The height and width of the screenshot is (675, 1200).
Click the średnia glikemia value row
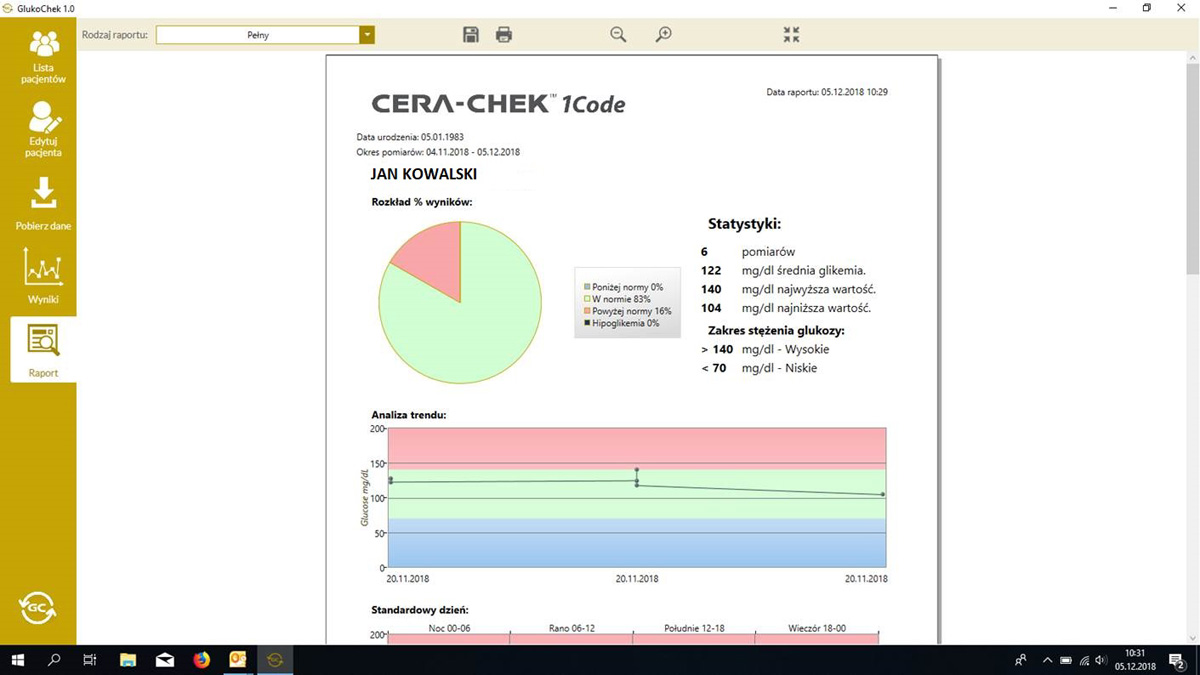coord(783,270)
